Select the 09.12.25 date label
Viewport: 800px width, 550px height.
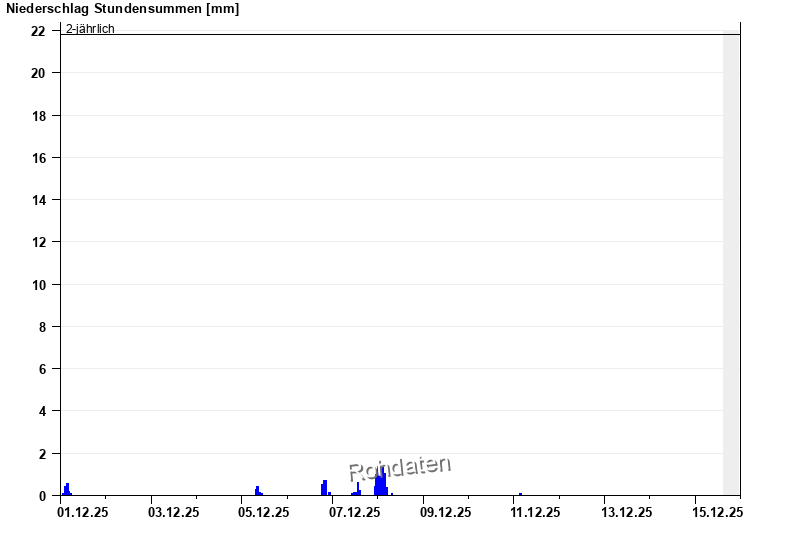(445, 513)
